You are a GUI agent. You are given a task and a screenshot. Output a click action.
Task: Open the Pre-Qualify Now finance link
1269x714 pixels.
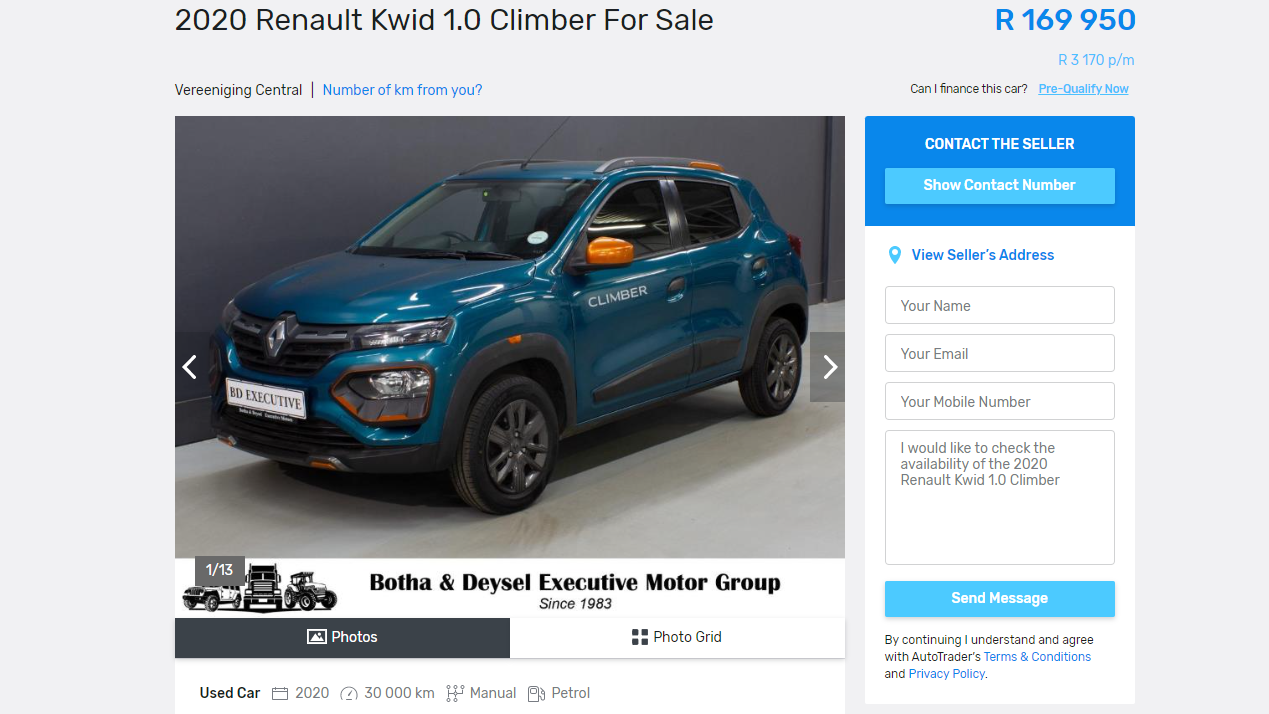click(x=1083, y=89)
